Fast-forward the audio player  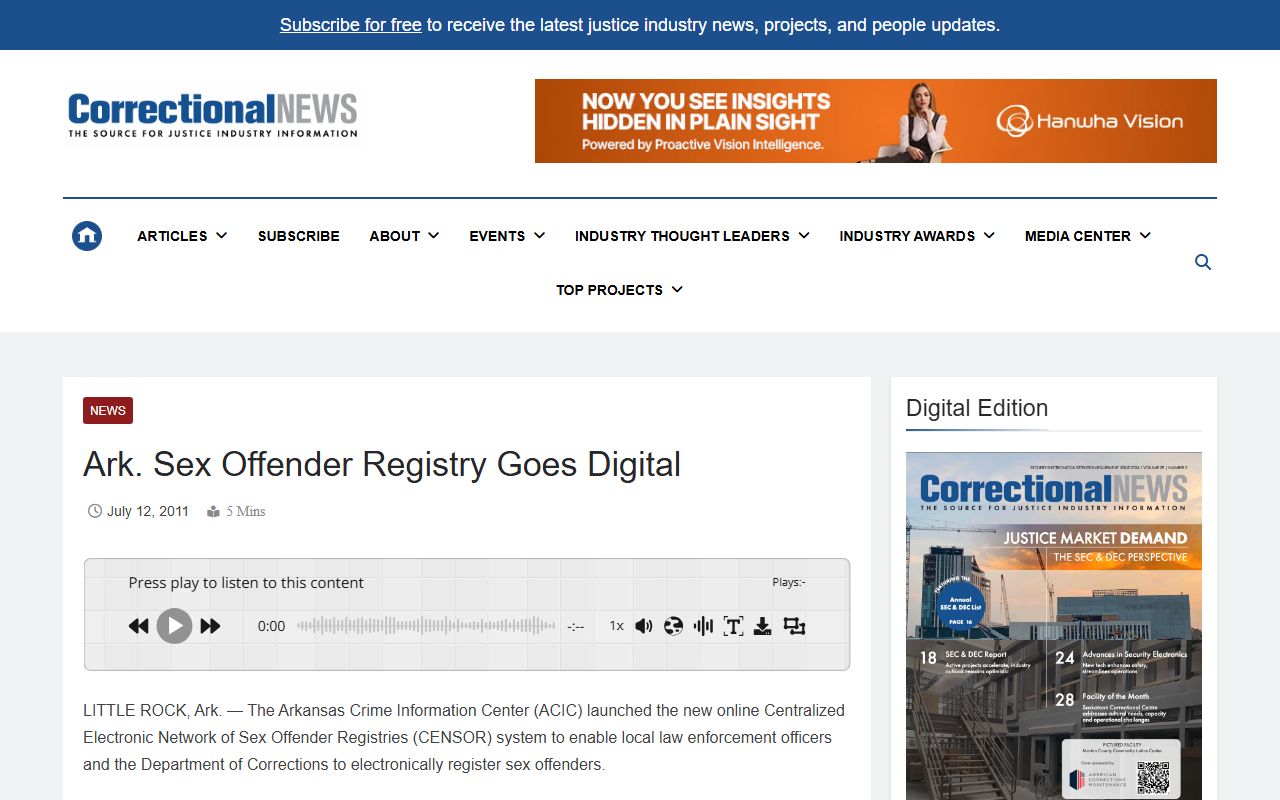(210, 626)
